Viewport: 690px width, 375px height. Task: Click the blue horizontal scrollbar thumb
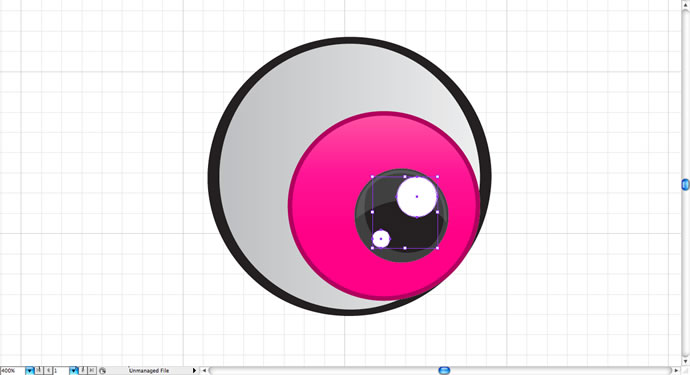tap(444, 371)
